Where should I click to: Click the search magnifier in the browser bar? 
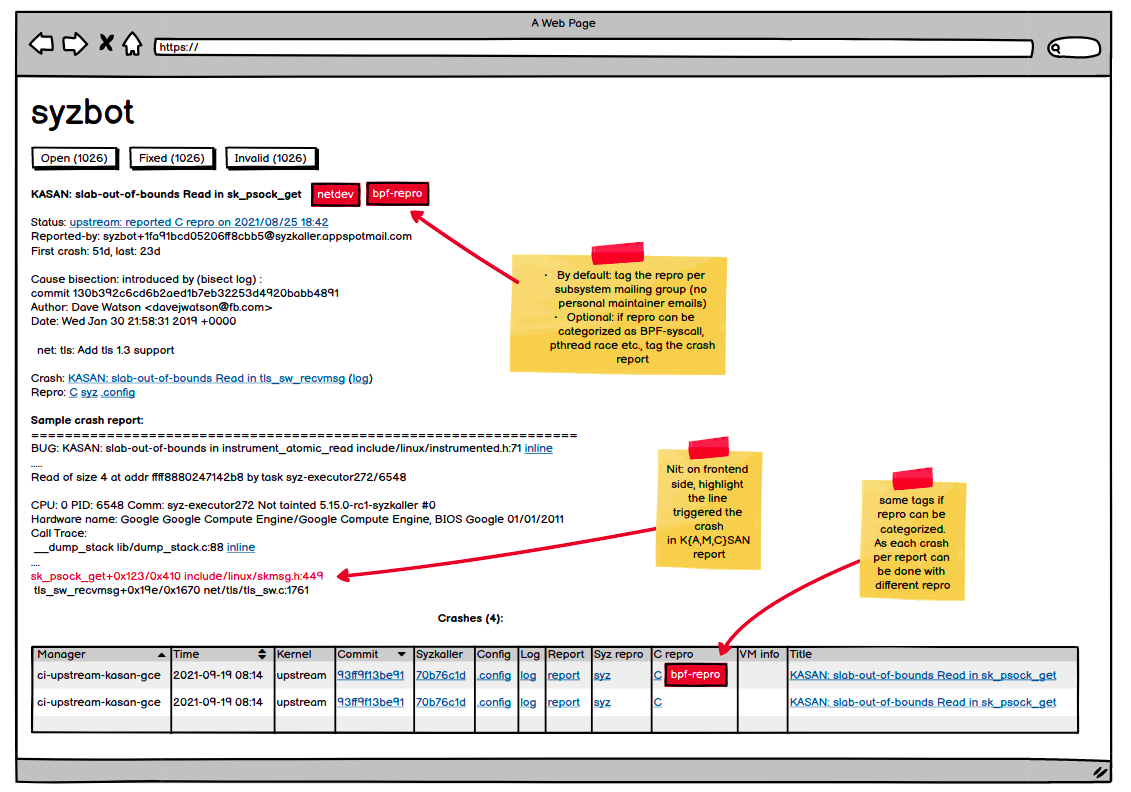pyautogui.click(x=1055, y=48)
